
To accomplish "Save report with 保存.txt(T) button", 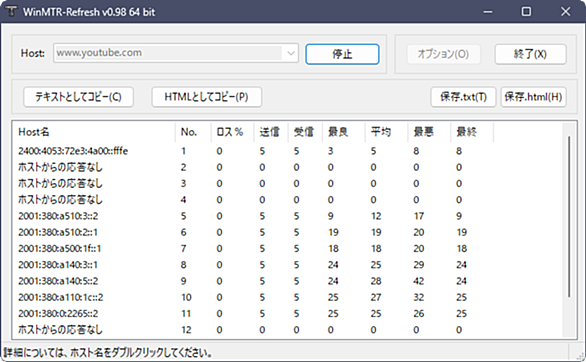I will [463, 97].
